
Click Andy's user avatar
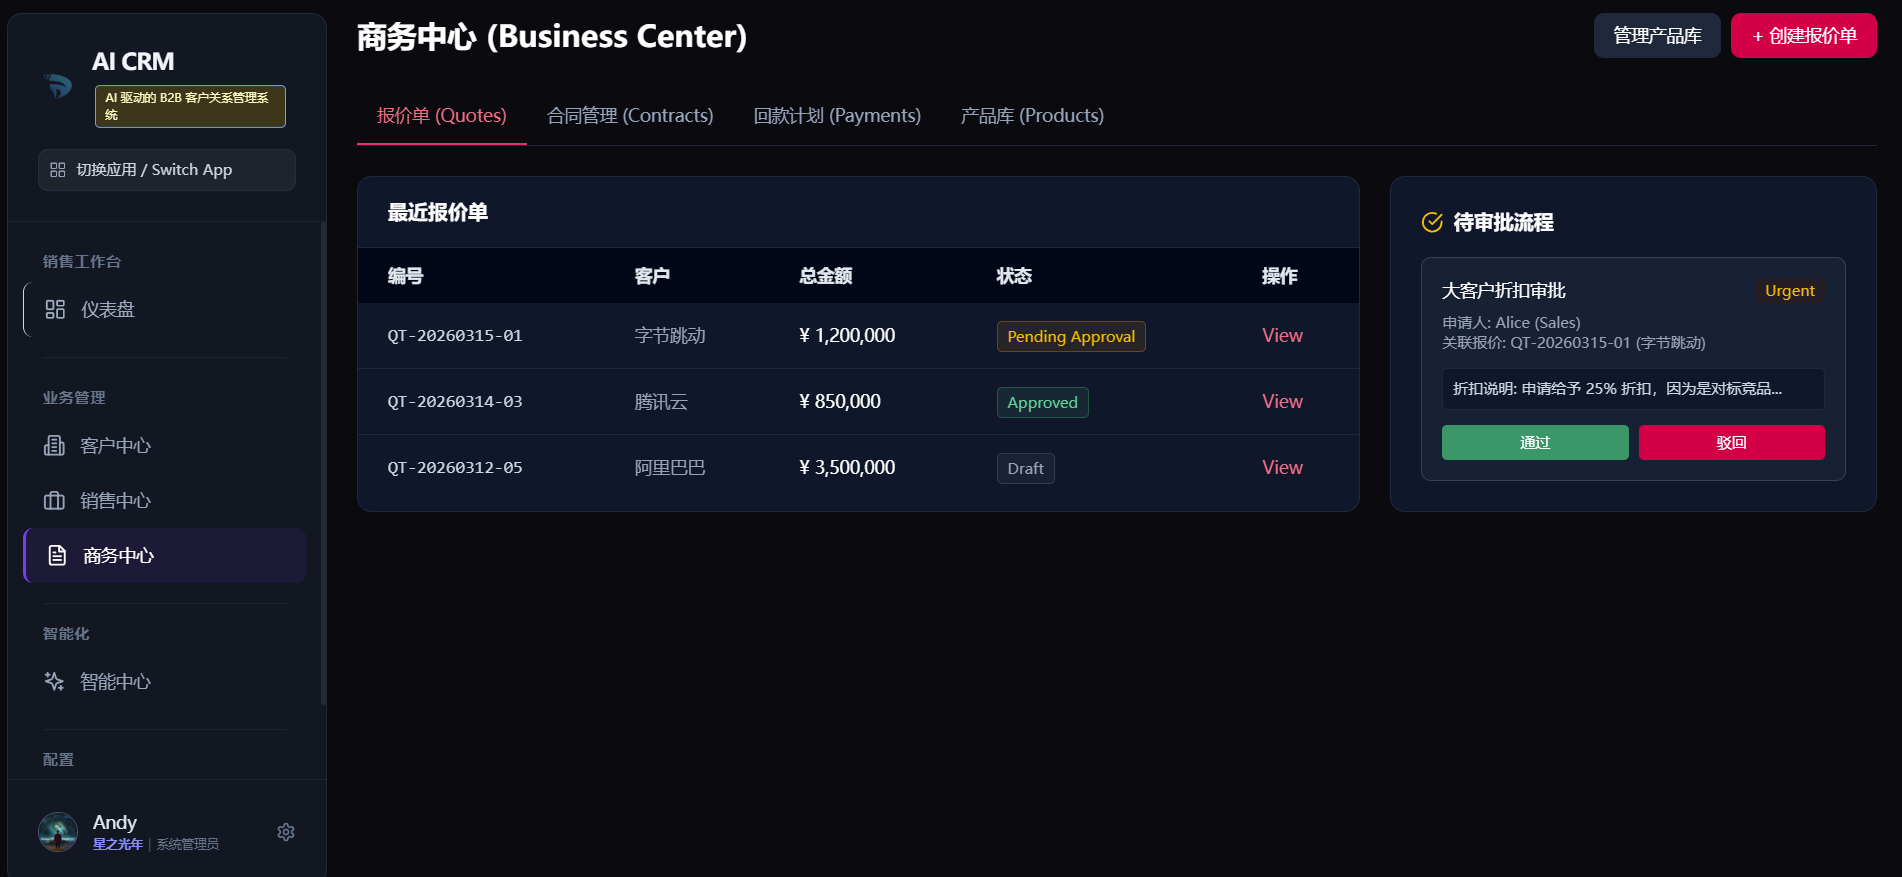click(x=58, y=832)
